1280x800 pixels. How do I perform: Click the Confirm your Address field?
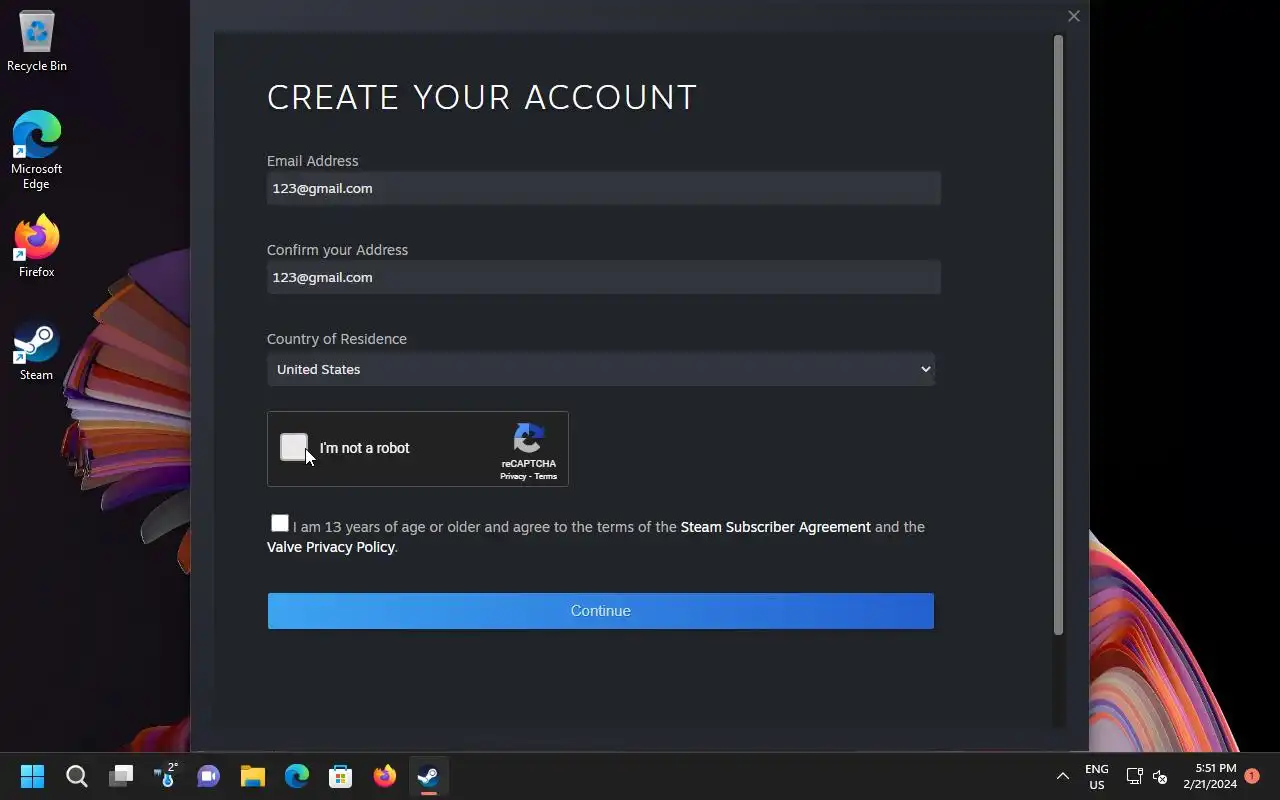(x=604, y=277)
